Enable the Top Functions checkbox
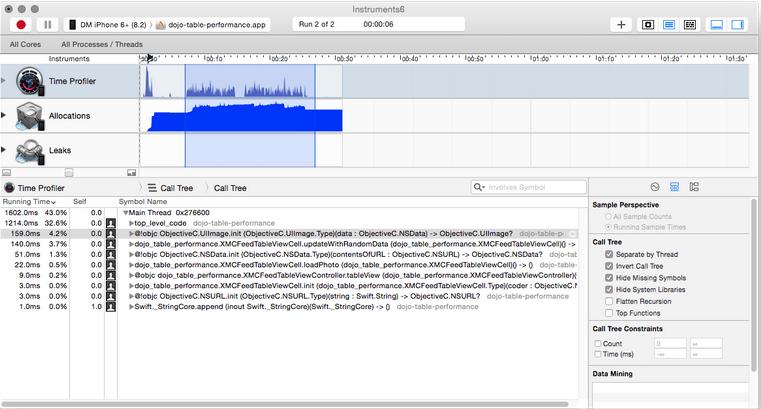The height and width of the screenshot is (409, 761). (x=609, y=313)
